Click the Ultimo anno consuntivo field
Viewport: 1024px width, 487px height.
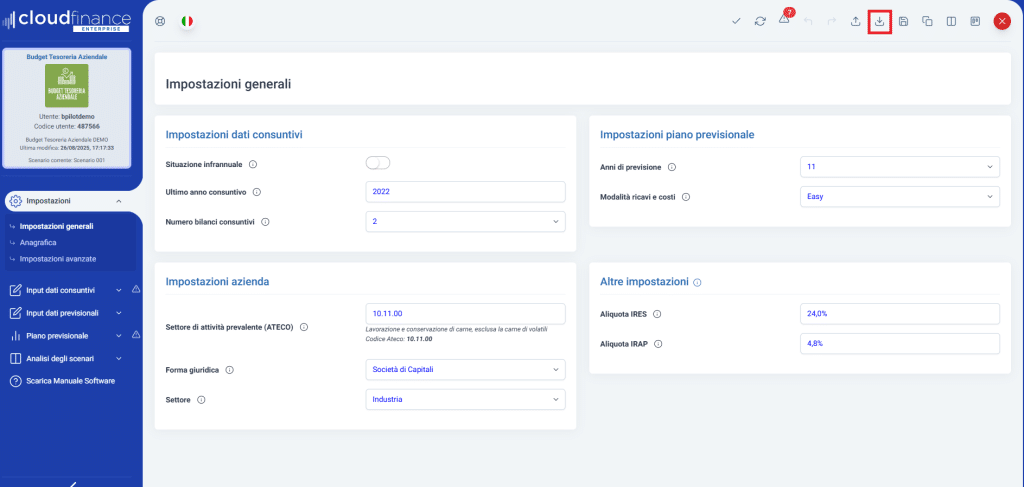click(x=466, y=192)
